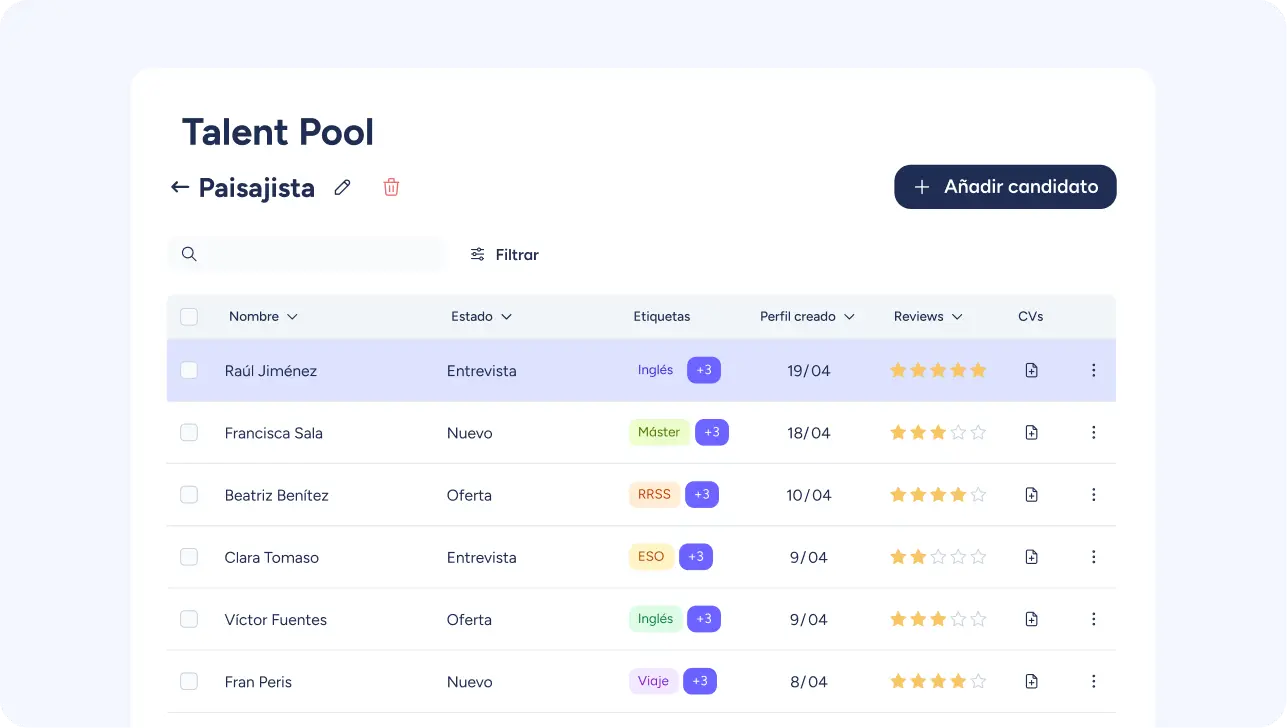The image size is (1287, 728).
Task: Open the Estado column dropdown
Action: coord(481,317)
